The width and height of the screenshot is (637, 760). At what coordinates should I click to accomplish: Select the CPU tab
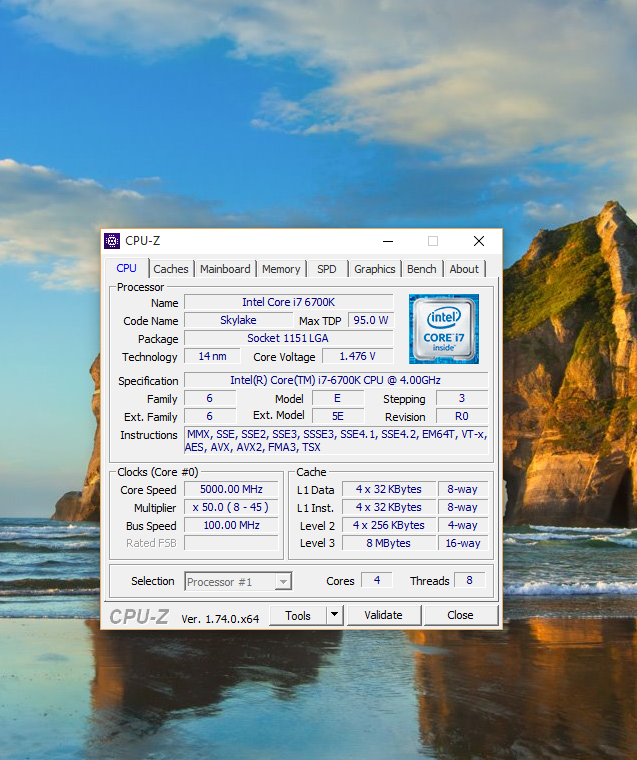click(x=127, y=268)
